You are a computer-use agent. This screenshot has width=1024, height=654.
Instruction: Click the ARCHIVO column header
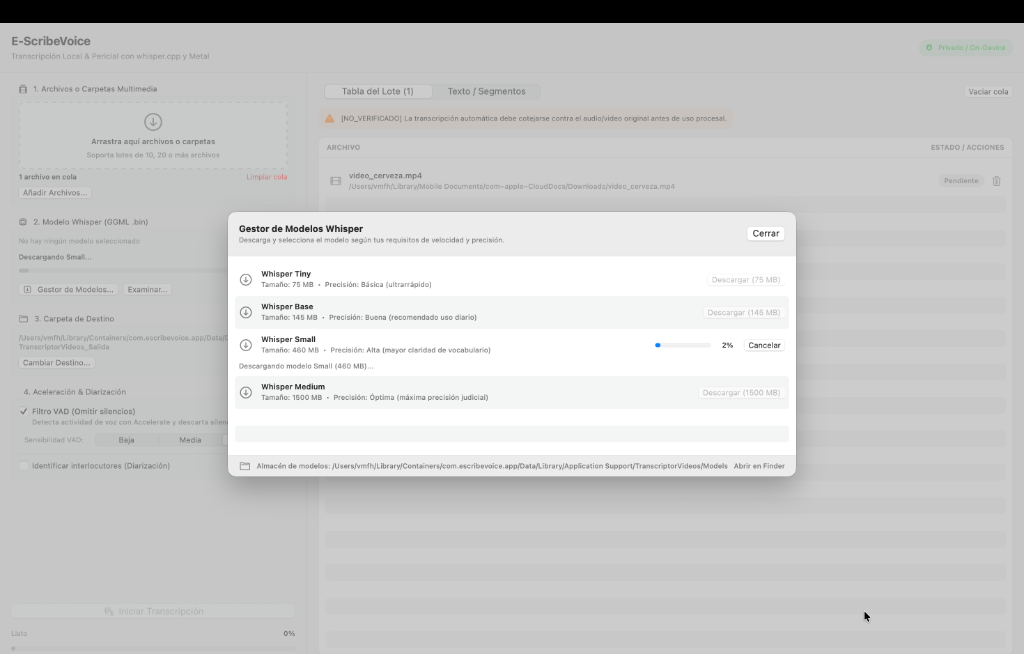(x=344, y=148)
